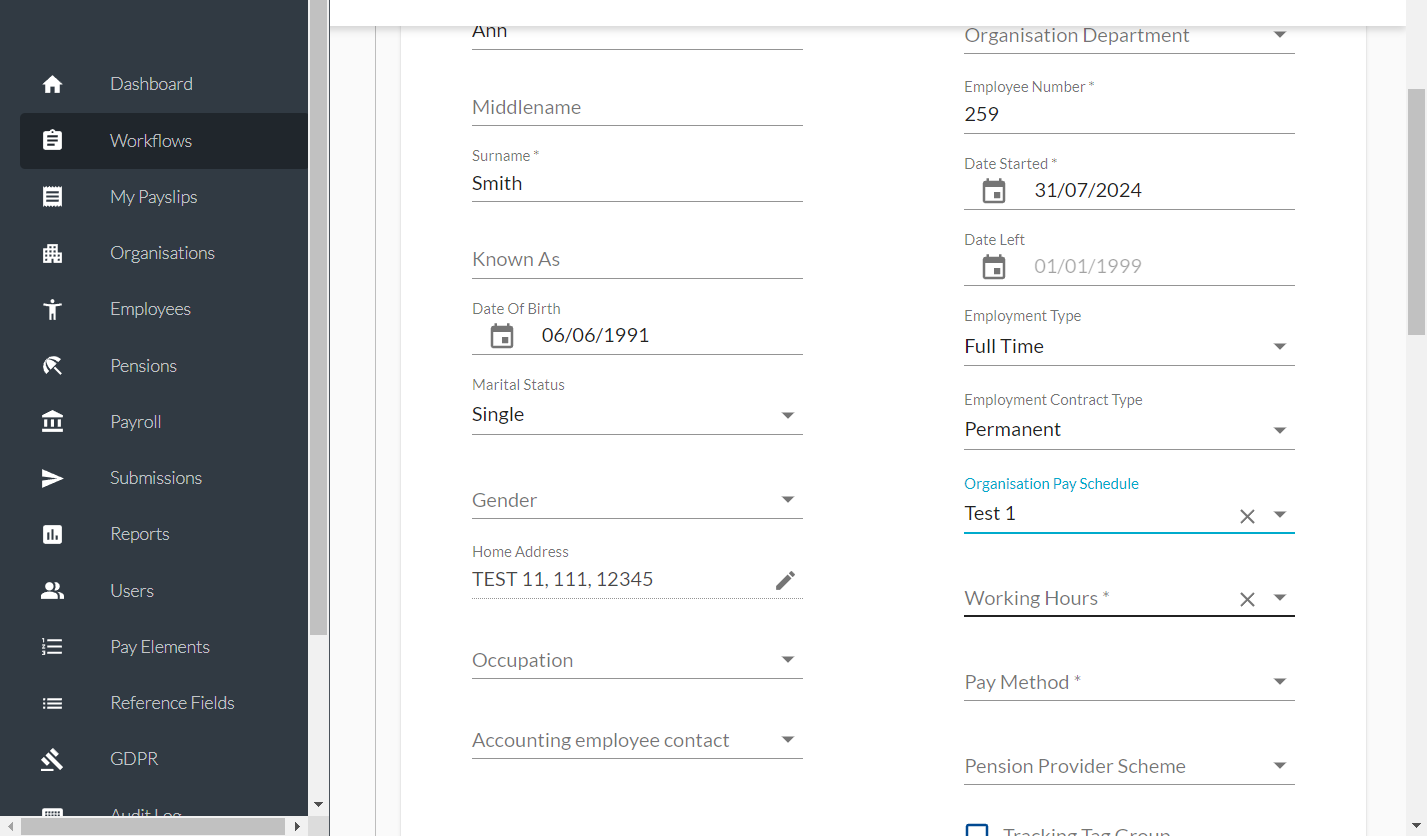The image size is (1427, 836).
Task: Open the Date Started calendar picker
Action: pyautogui.click(x=994, y=191)
